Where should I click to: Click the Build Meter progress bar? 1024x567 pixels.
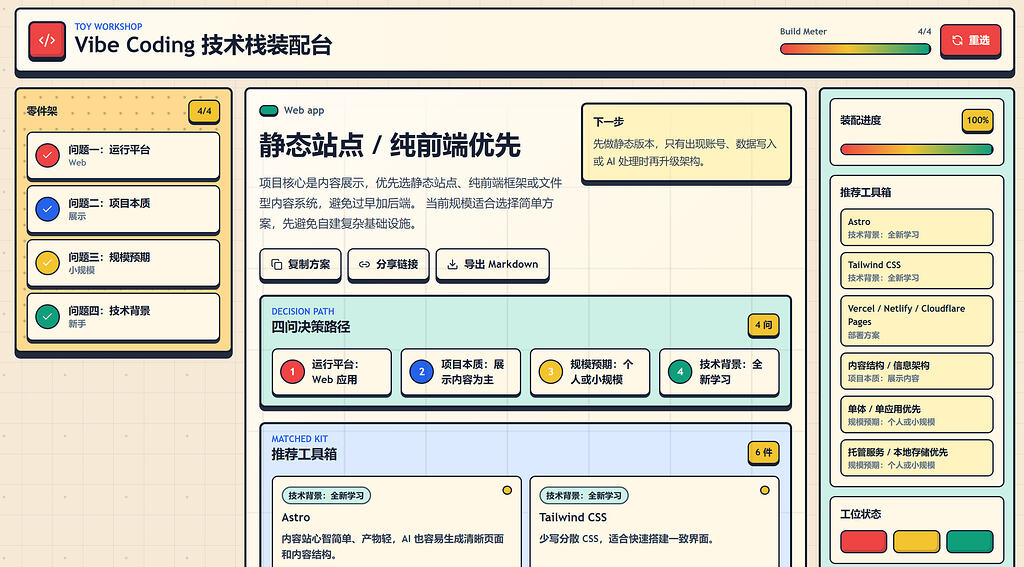click(x=855, y=49)
